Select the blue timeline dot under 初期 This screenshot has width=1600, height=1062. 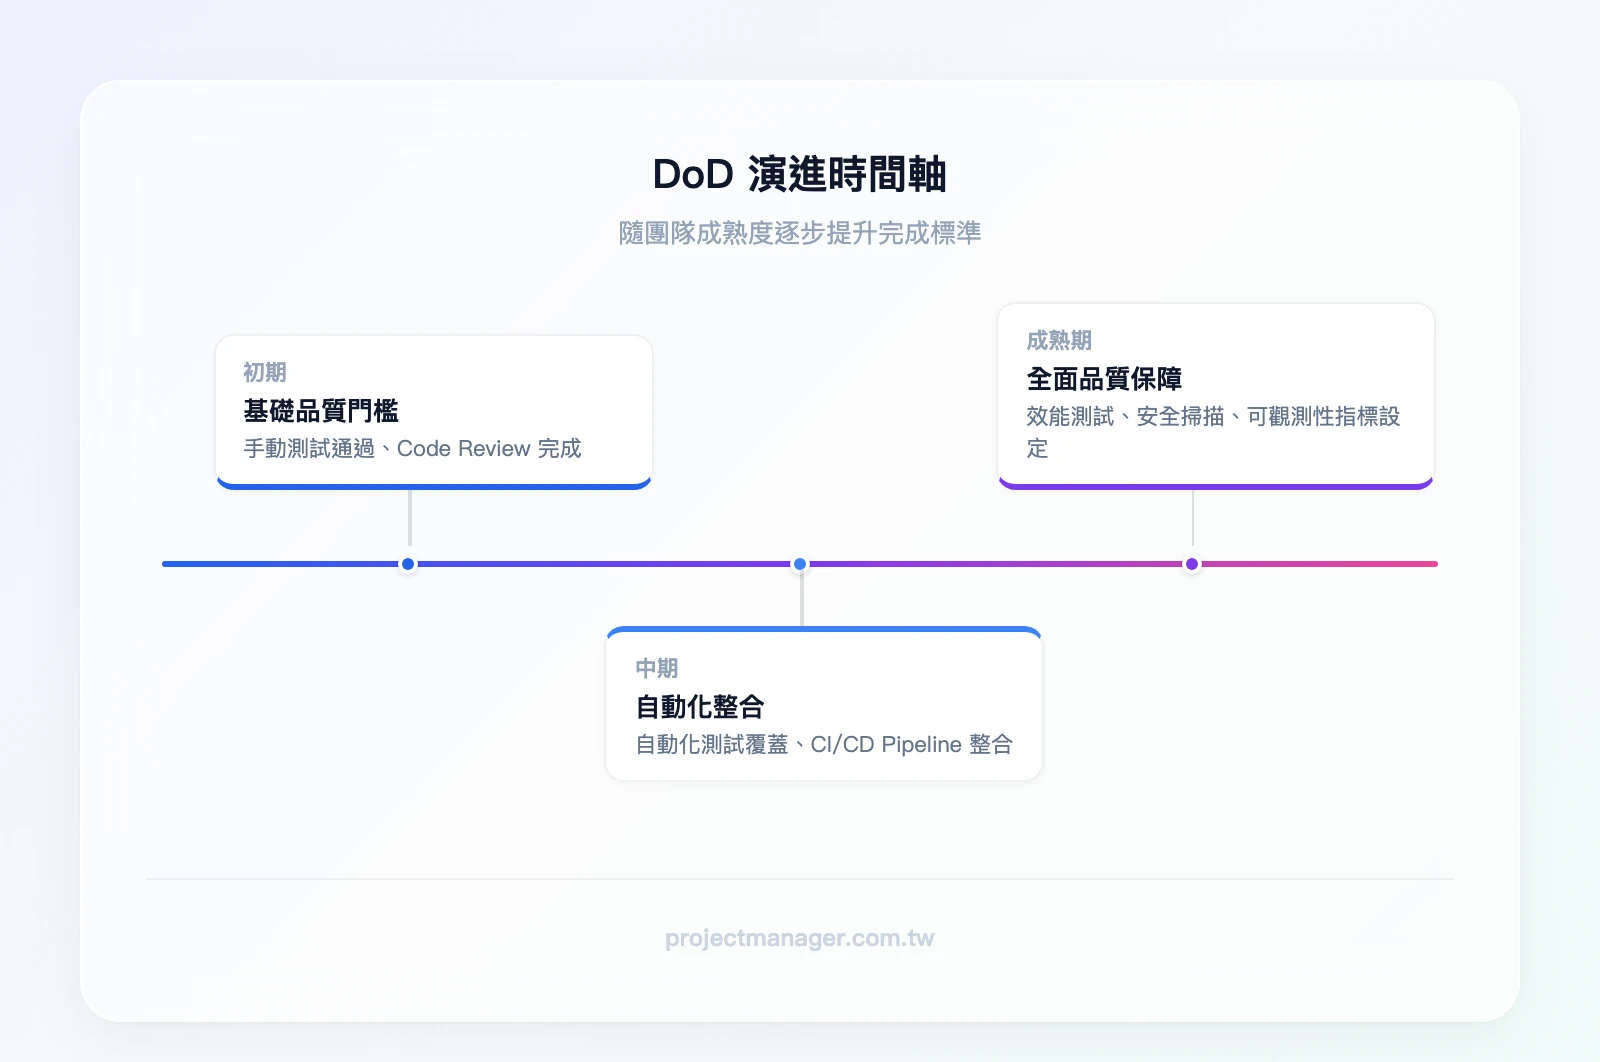click(x=407, y=564)
